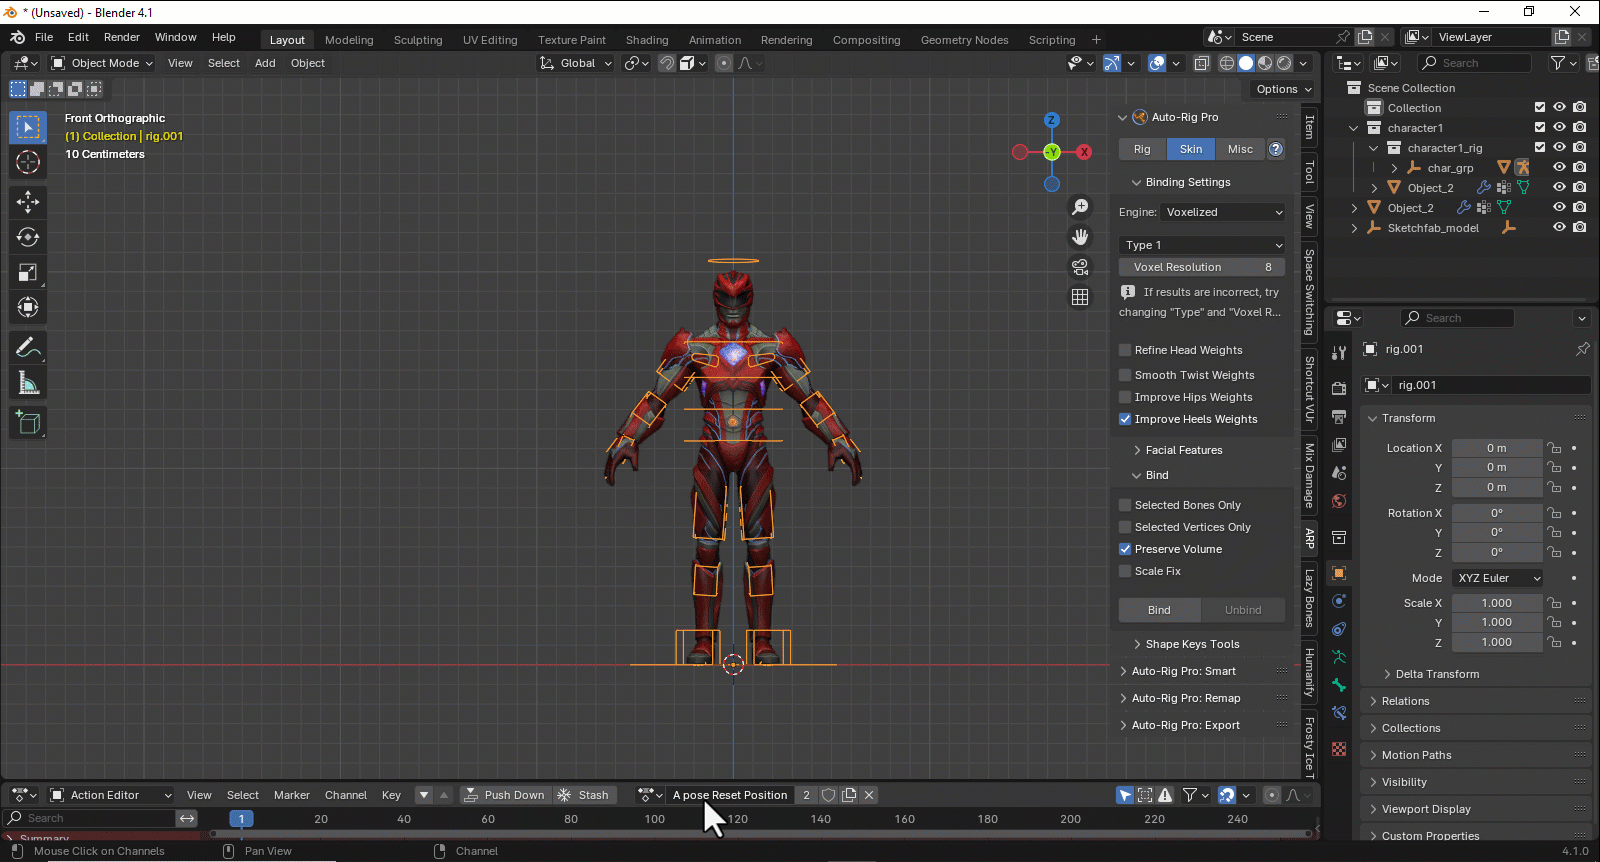
Task: Open the Output properties tab icon
Action: point(1339,416)
